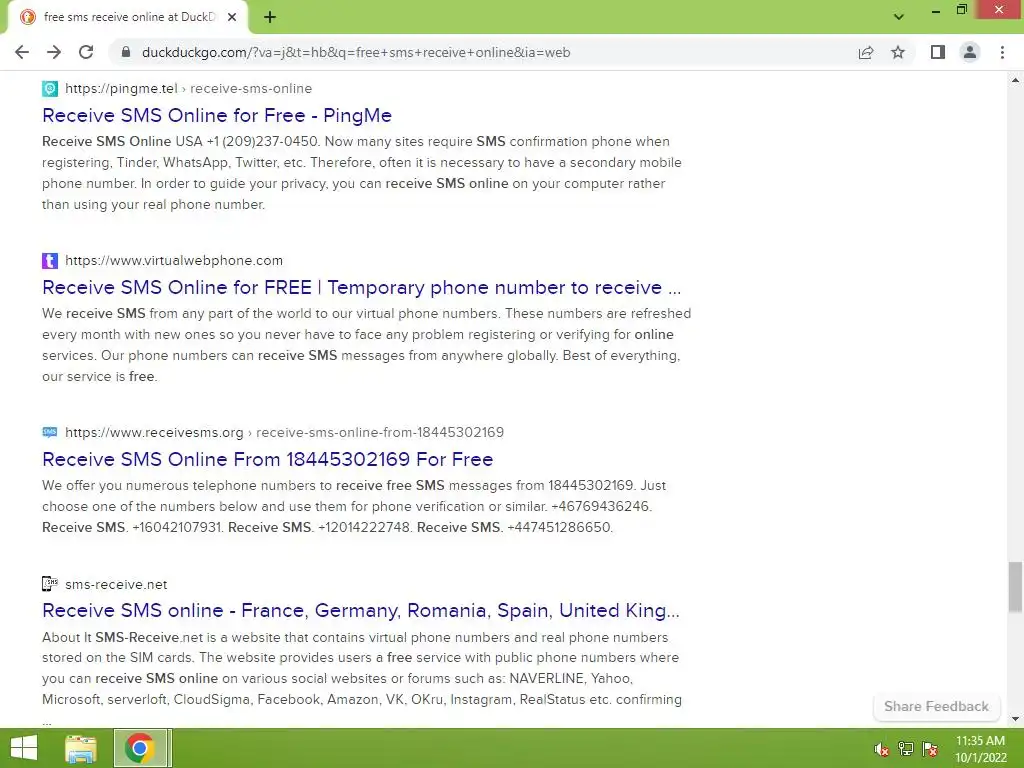This screenshot has width=1024, height=768.
Task: Click the receivesms.org favicon
Action: click(50, 432)
